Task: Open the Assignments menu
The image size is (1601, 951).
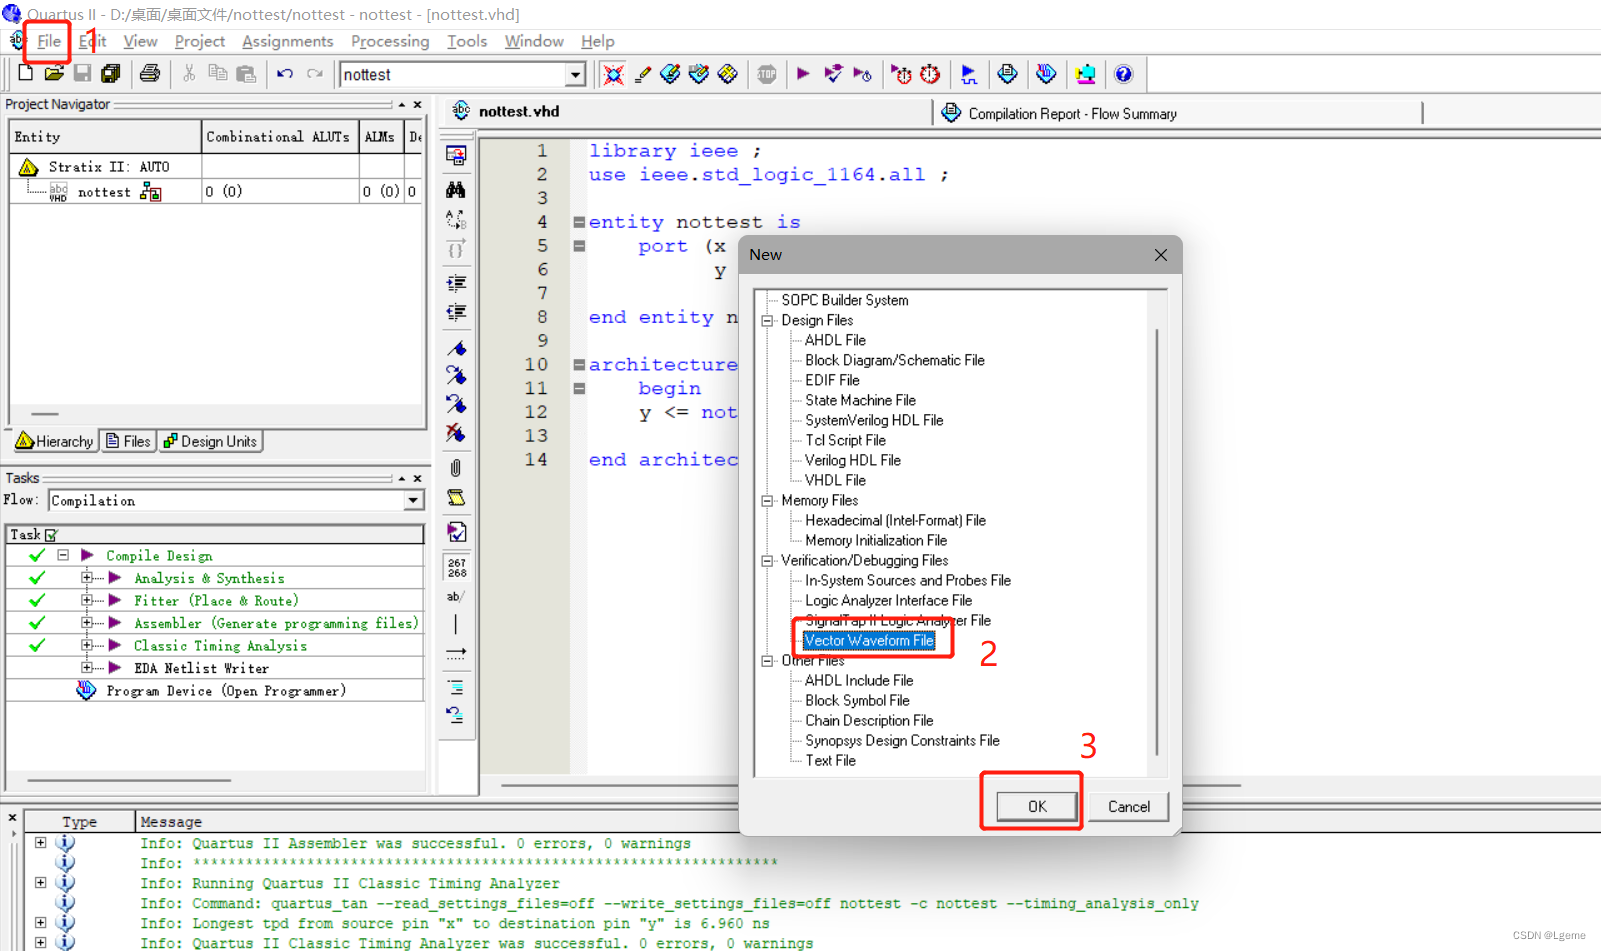Action: [287, 41]
